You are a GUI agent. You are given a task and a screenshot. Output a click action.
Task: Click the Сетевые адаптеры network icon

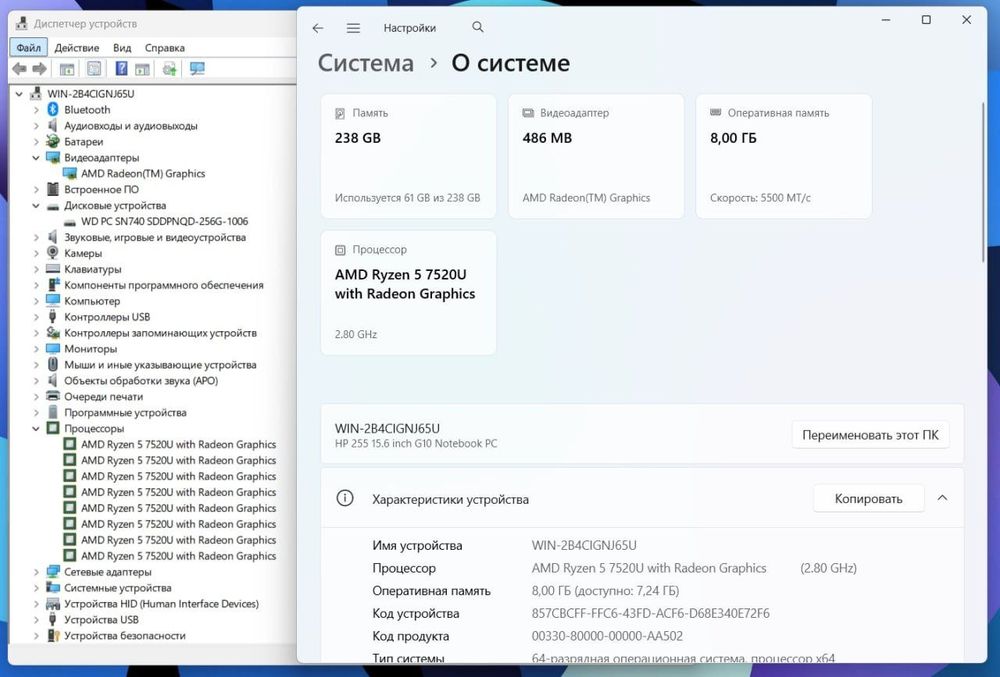pyautogui.click(x=53, y=572)
